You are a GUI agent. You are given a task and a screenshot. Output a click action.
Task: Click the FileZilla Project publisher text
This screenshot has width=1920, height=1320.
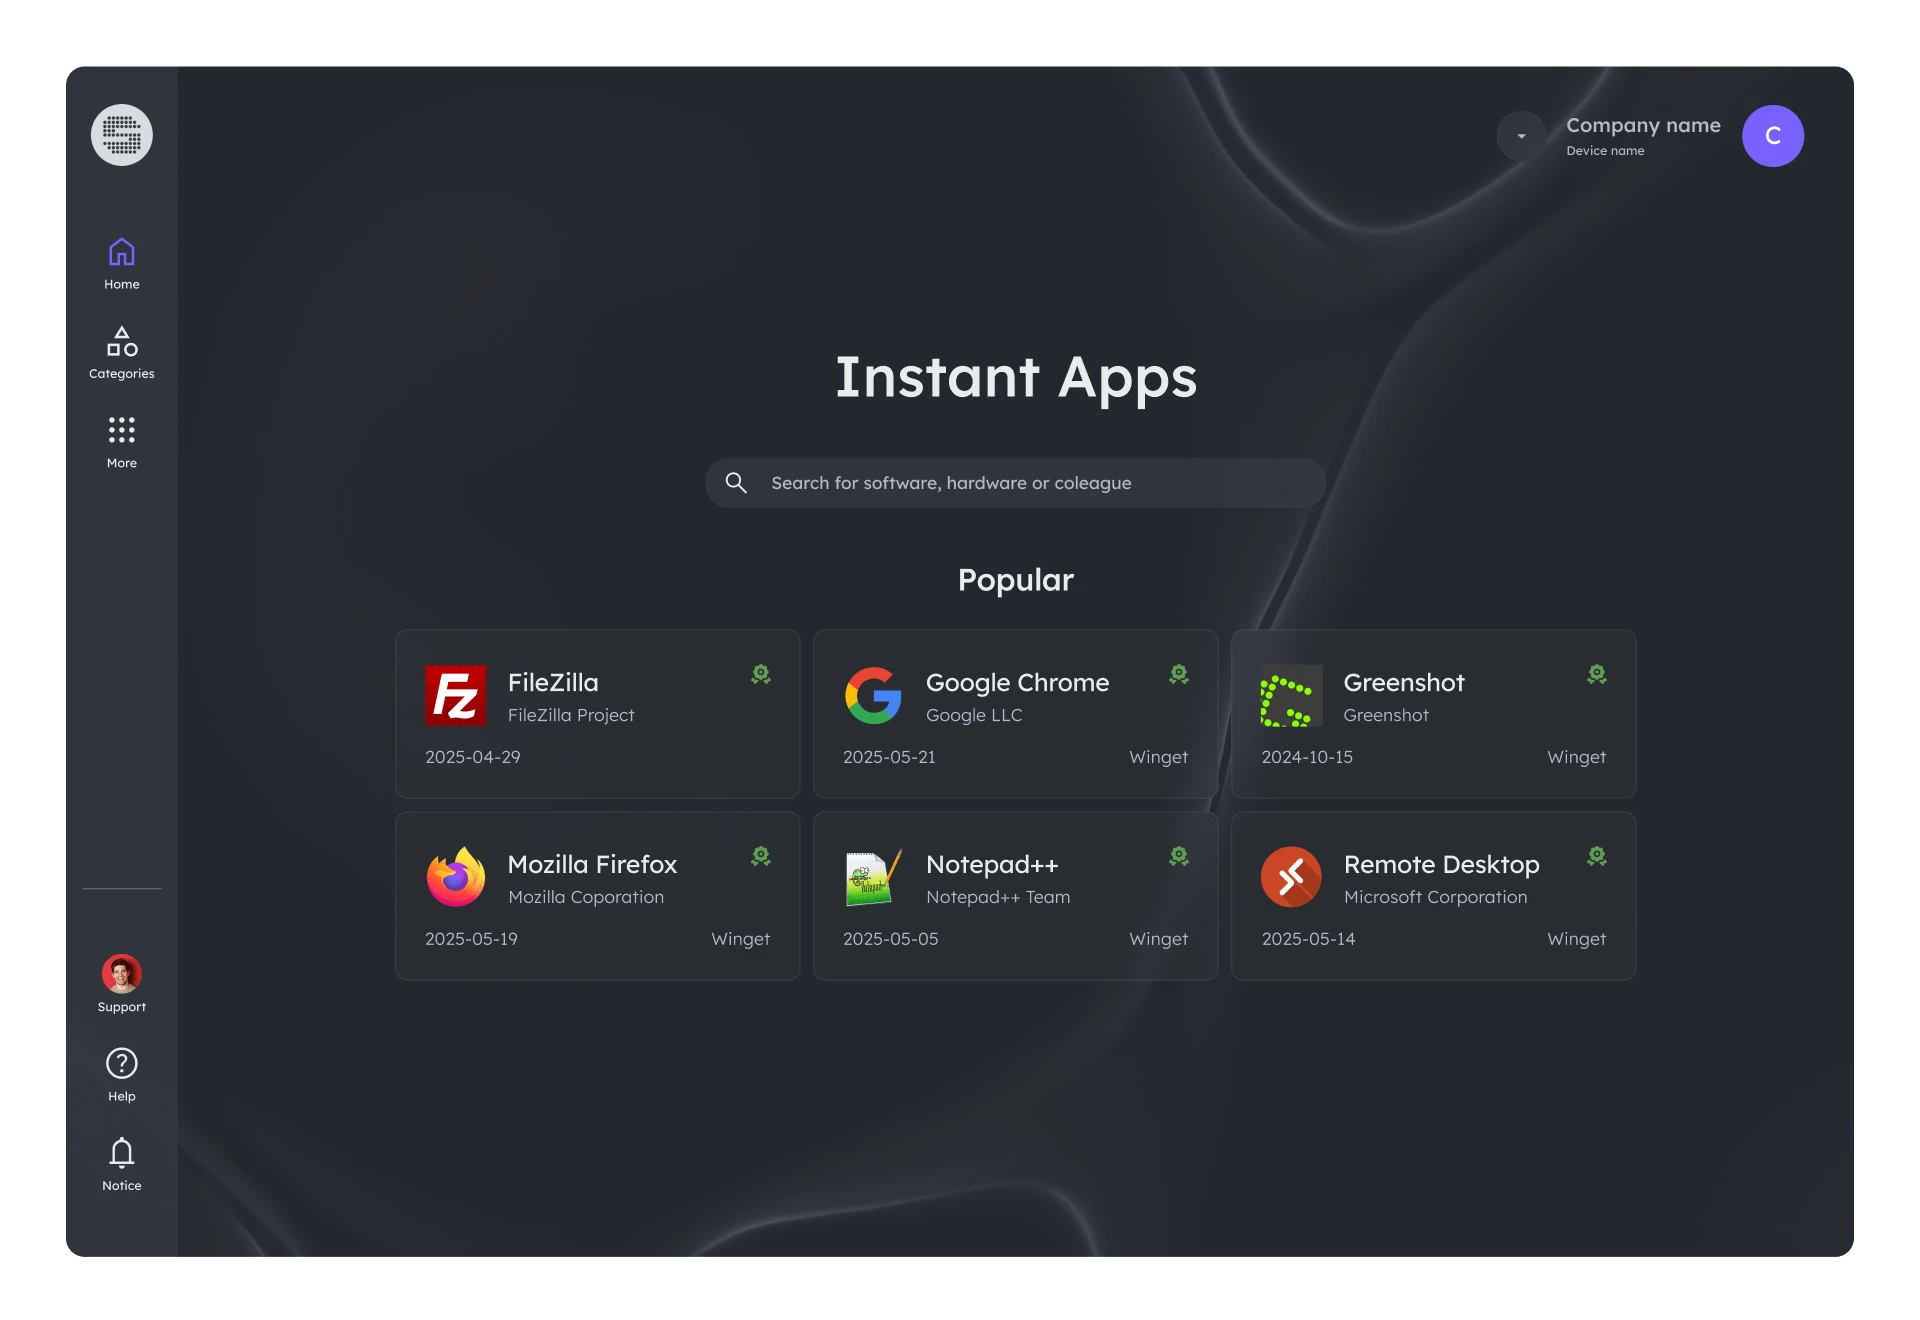tap(571, 715)
